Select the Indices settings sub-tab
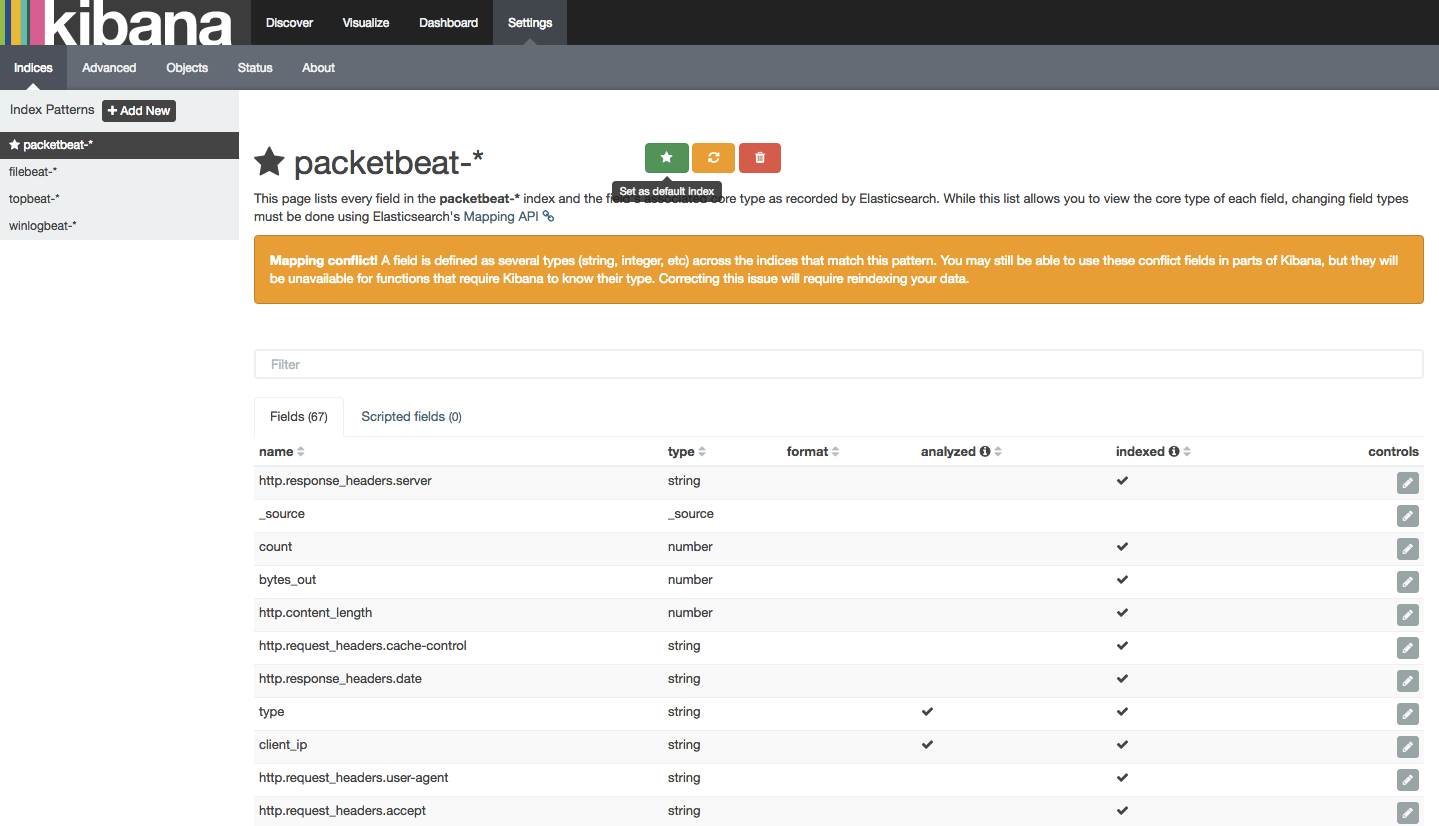Screen dimensions: 1439x826 point(33,68)
